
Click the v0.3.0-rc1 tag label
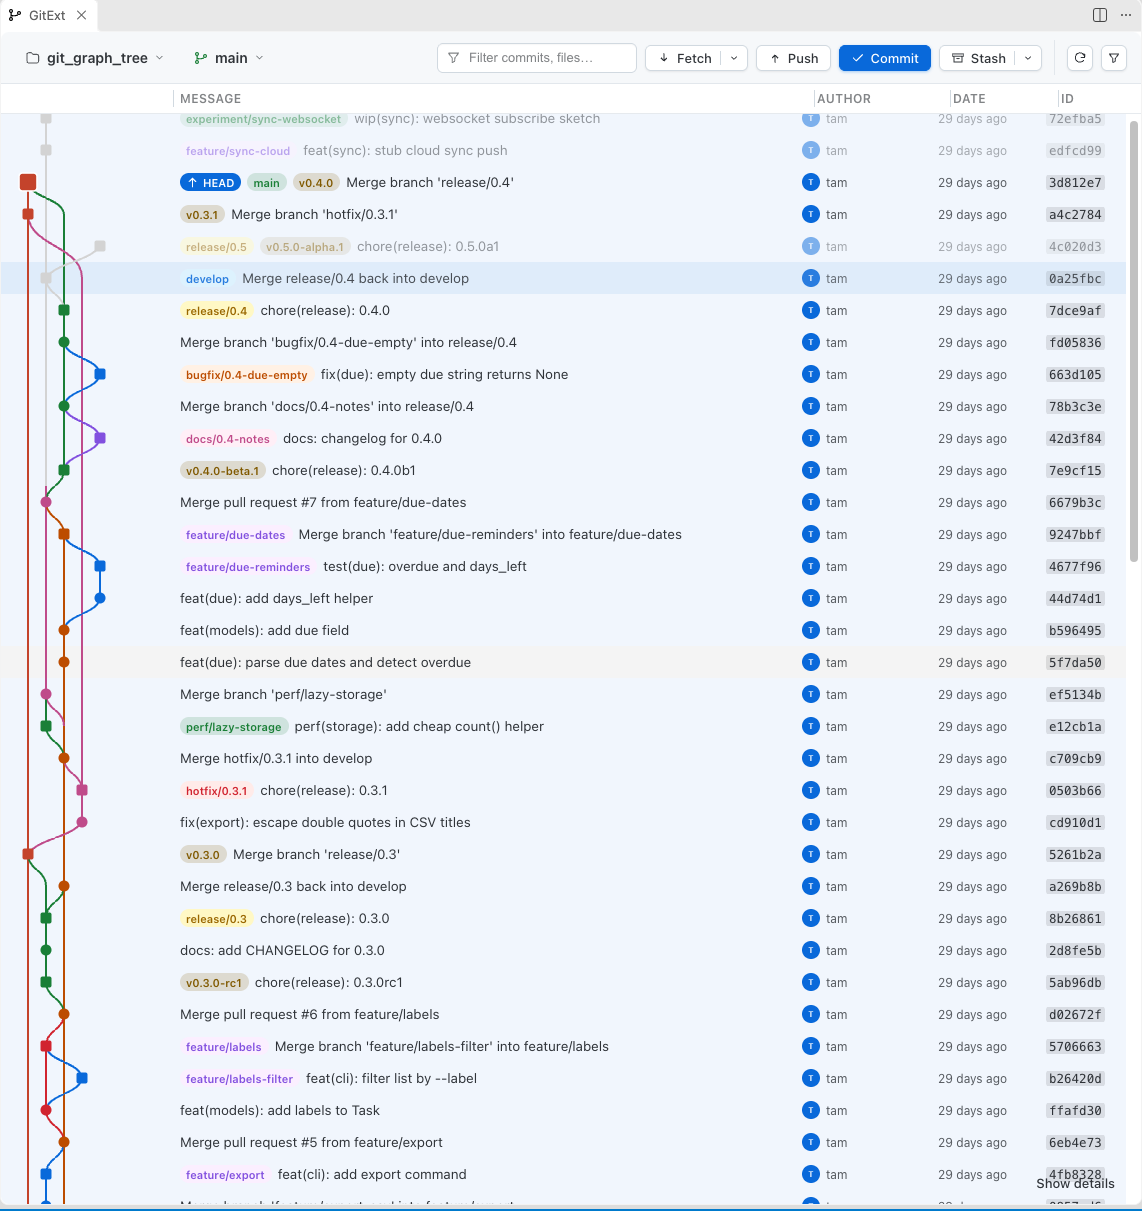coord(214,983)
